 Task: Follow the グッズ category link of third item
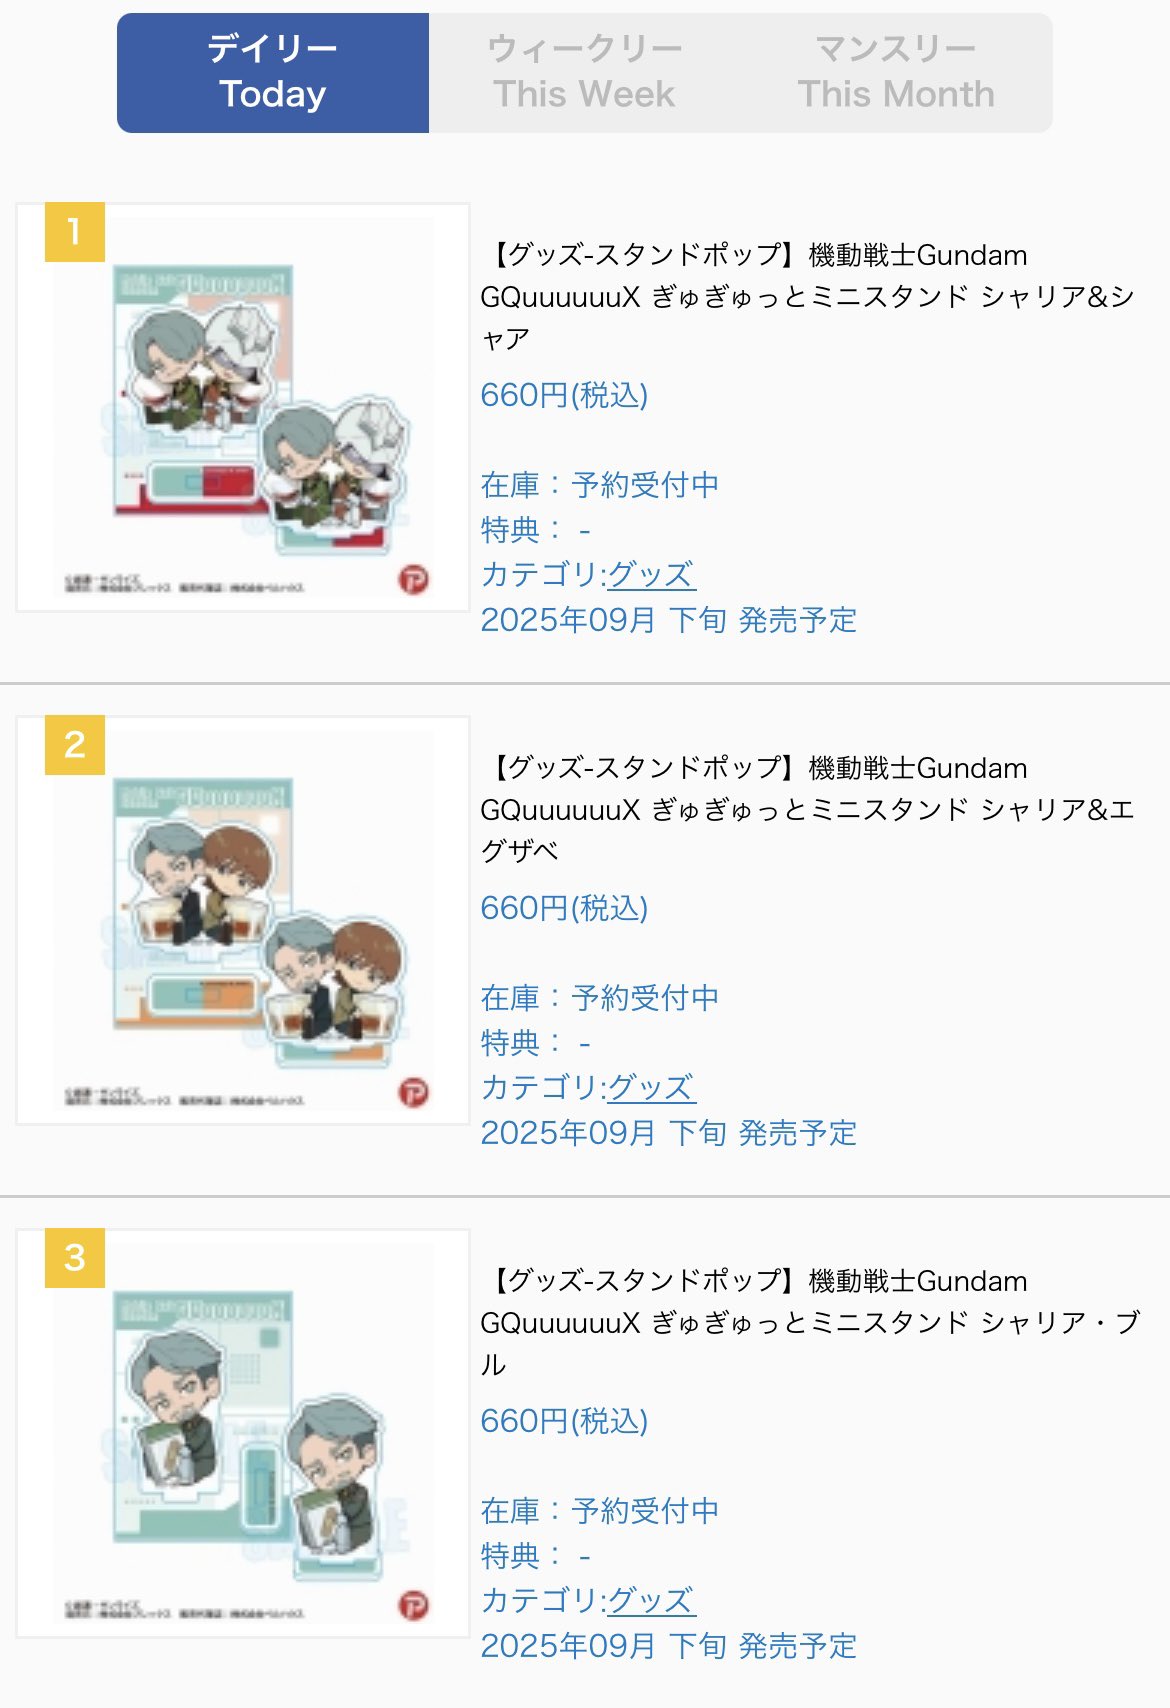coord(651,1601)
